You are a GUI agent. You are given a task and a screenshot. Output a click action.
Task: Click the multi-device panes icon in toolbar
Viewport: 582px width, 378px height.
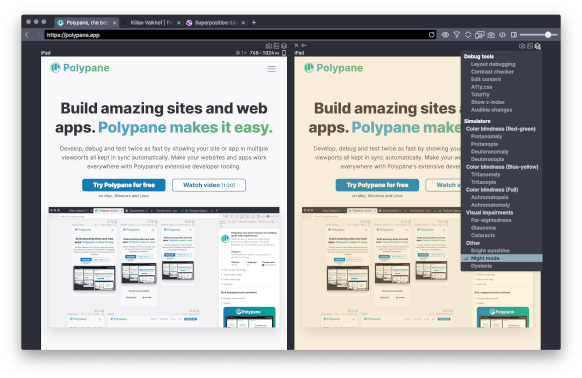click(x=480, y=35)
